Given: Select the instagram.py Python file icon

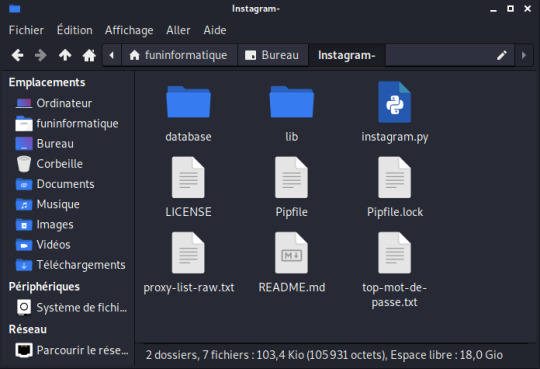Looking at the screenshot, I should (x=394, y=102).
